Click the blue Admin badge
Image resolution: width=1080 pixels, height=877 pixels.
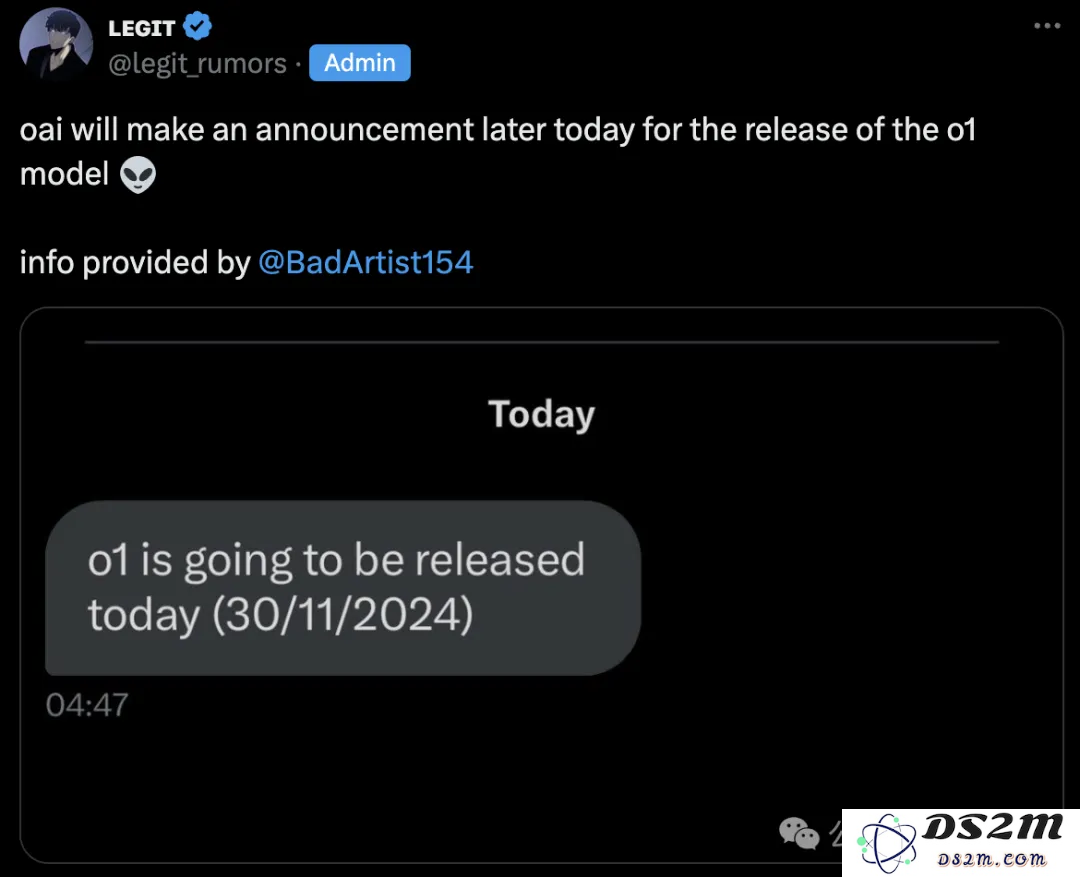(x=360, y=63)
